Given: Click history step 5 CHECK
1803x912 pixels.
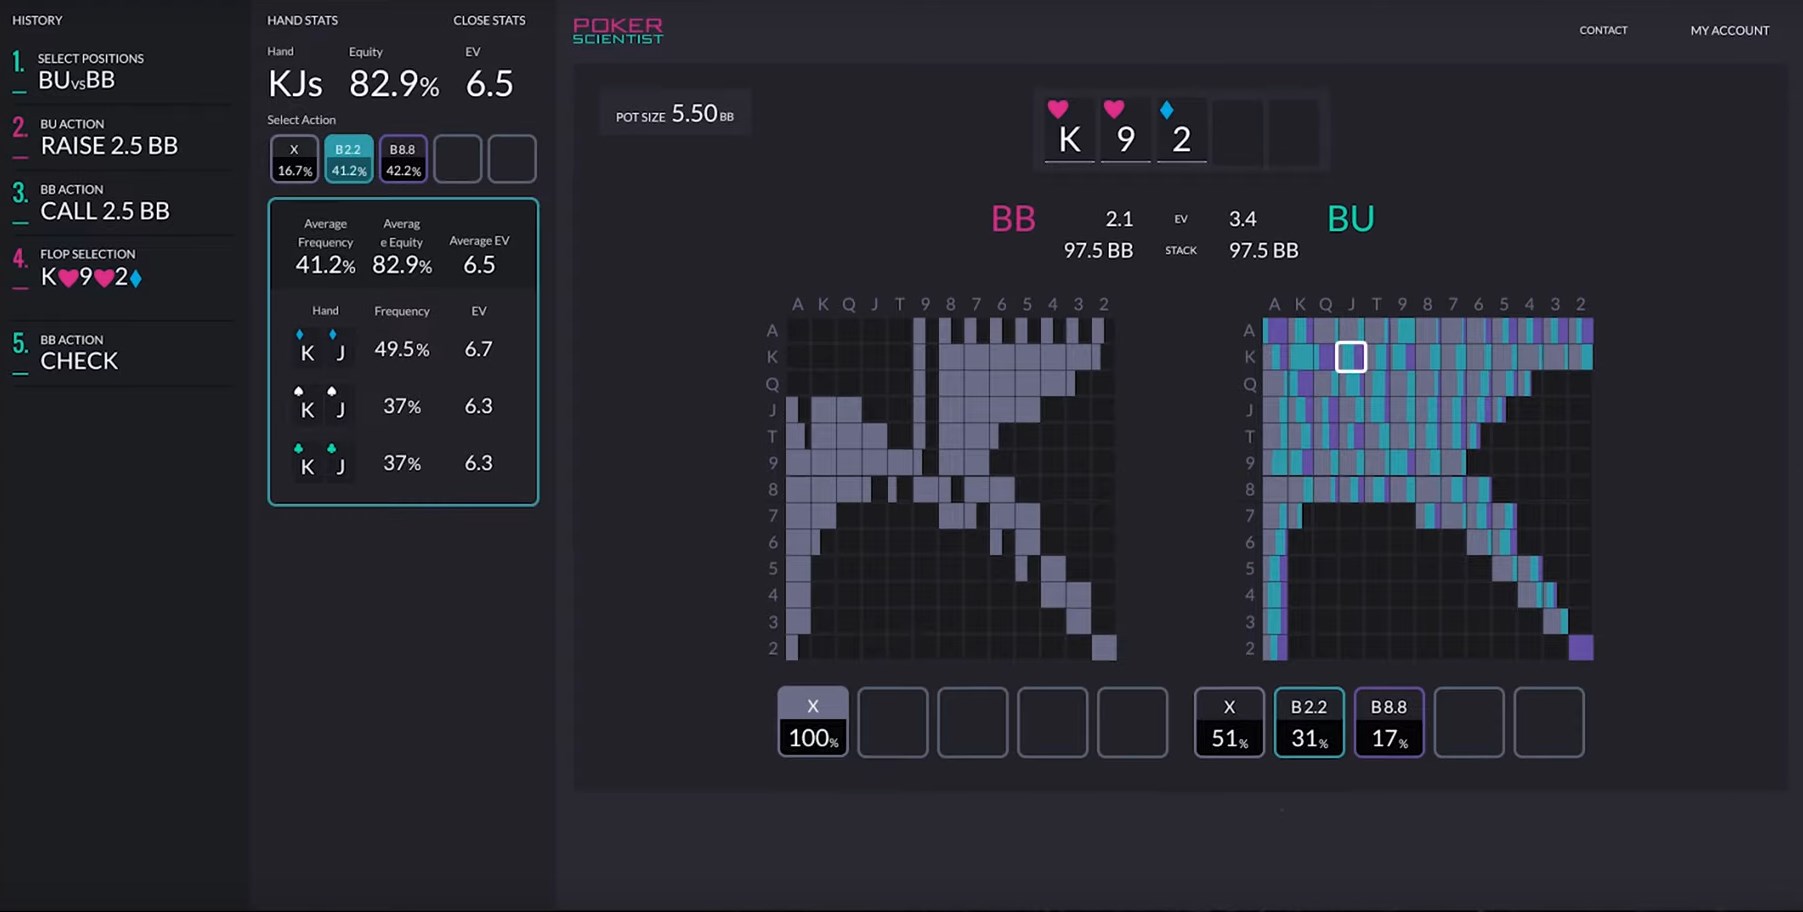Looking at the screenshot, I should [79, 360].
